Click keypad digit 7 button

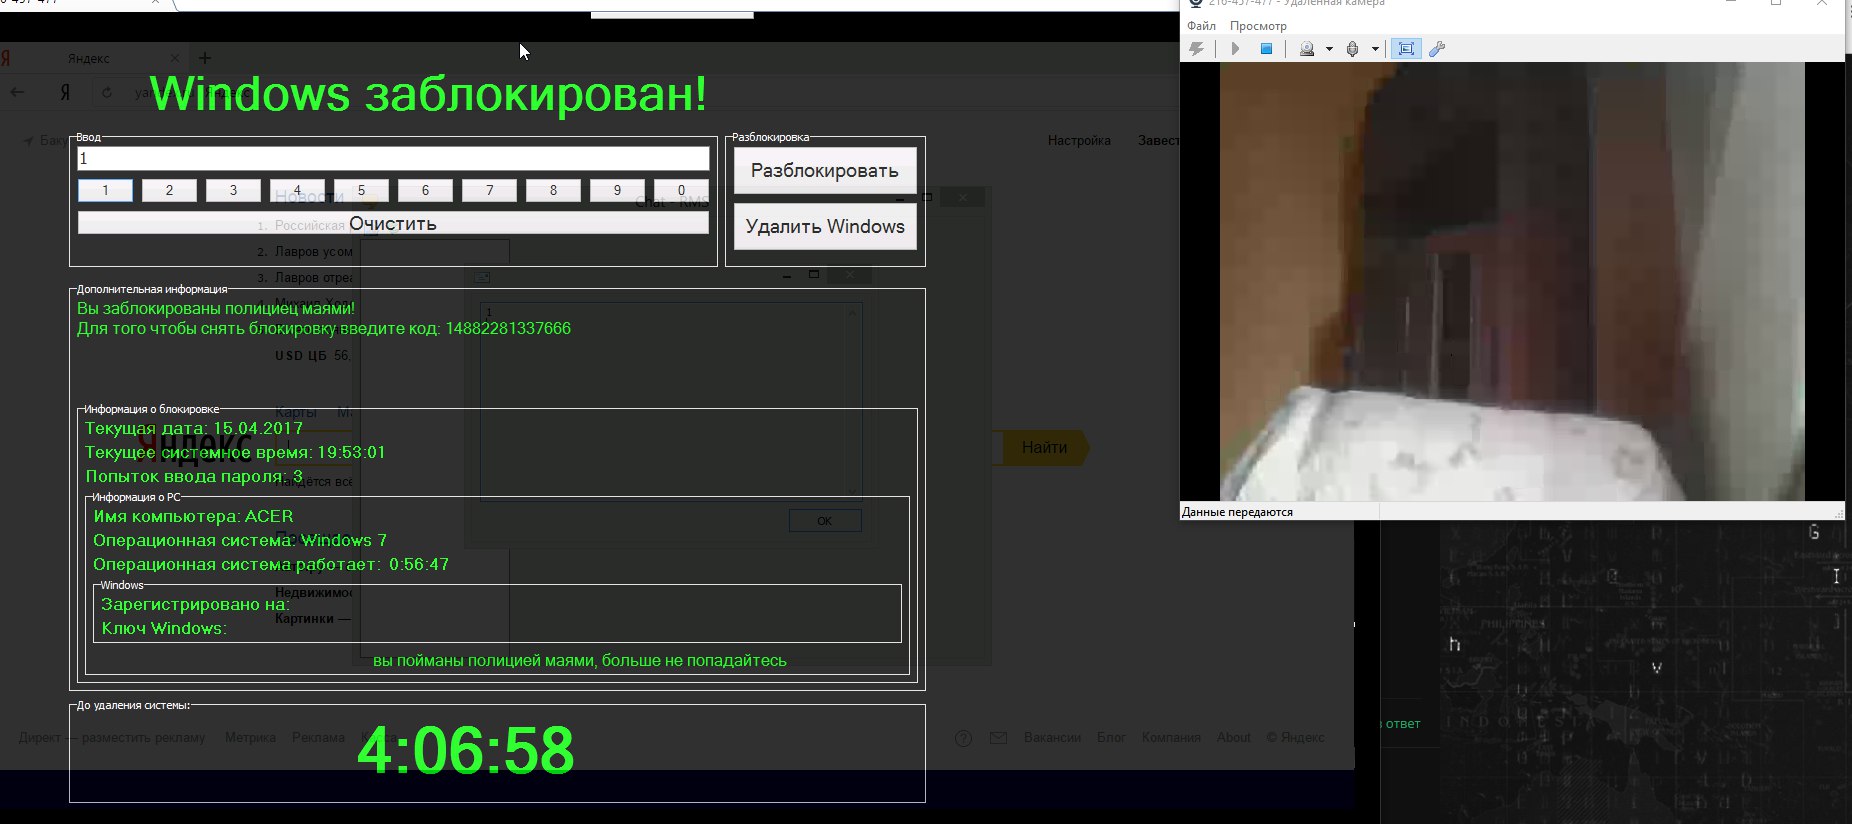point(489,190)
